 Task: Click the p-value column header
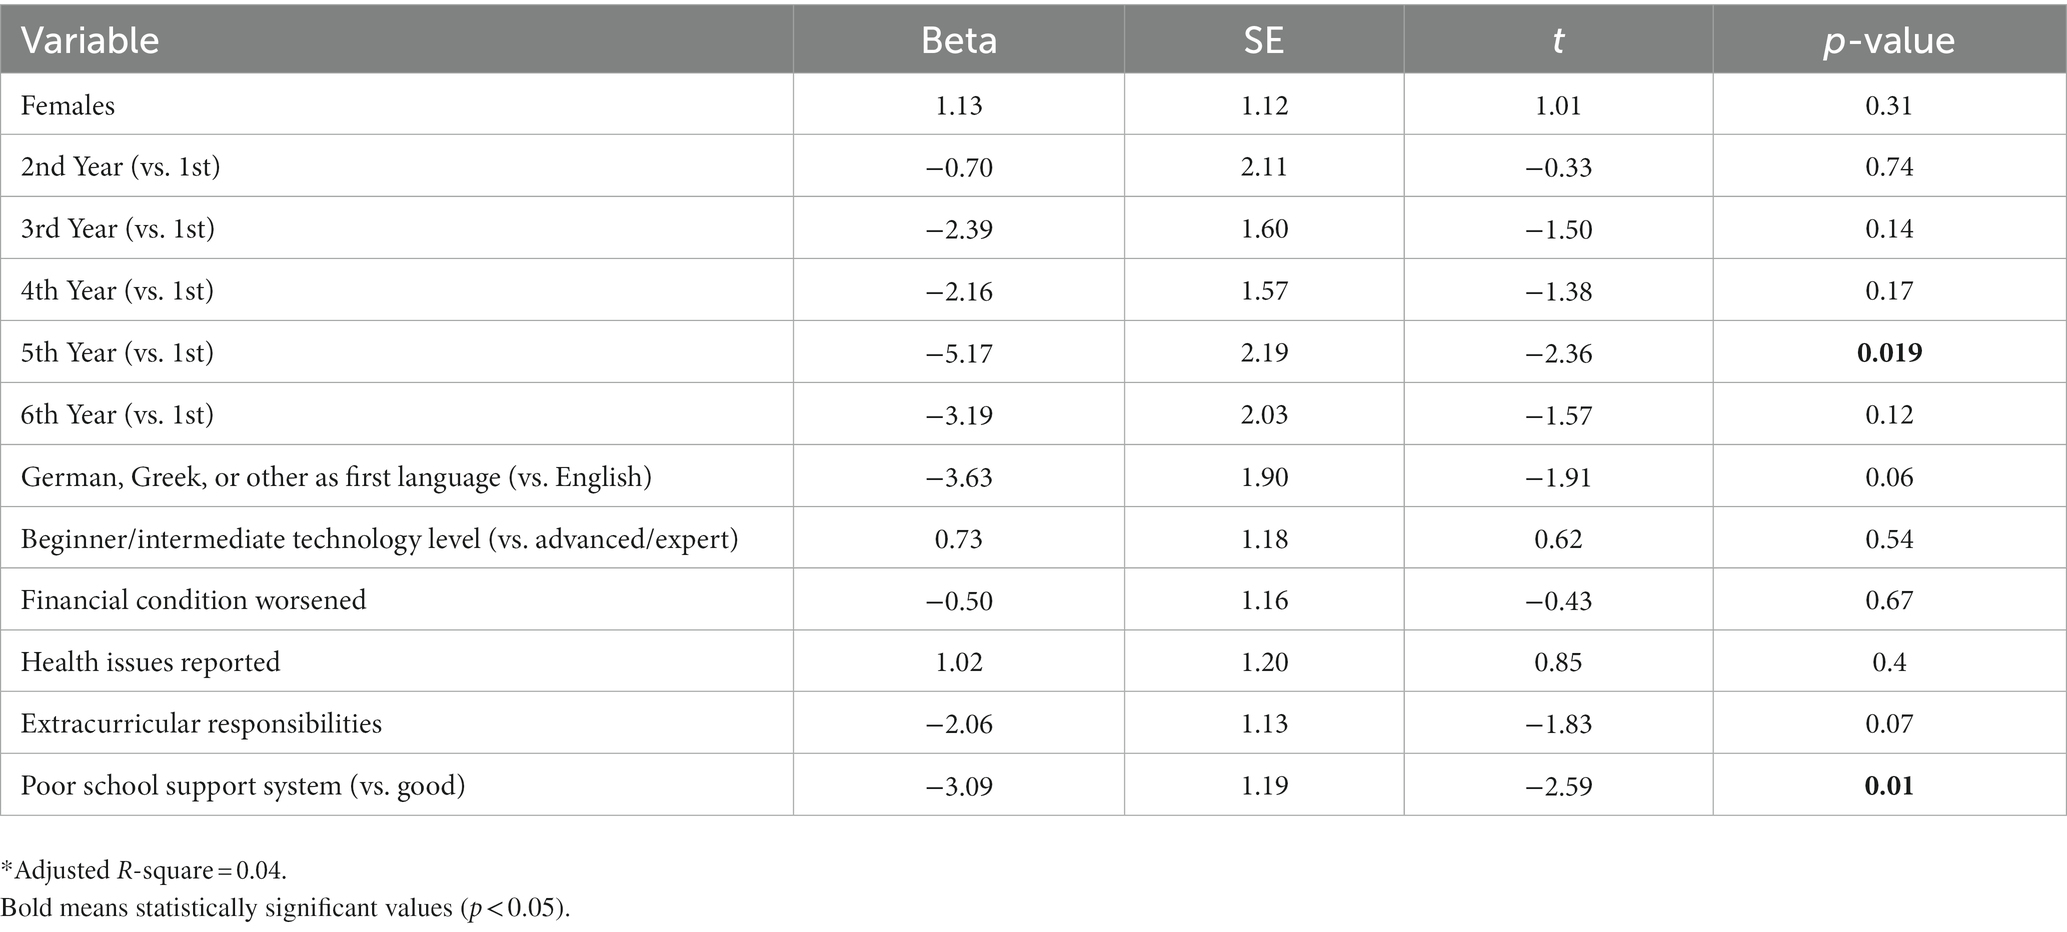pos(1889,40)
